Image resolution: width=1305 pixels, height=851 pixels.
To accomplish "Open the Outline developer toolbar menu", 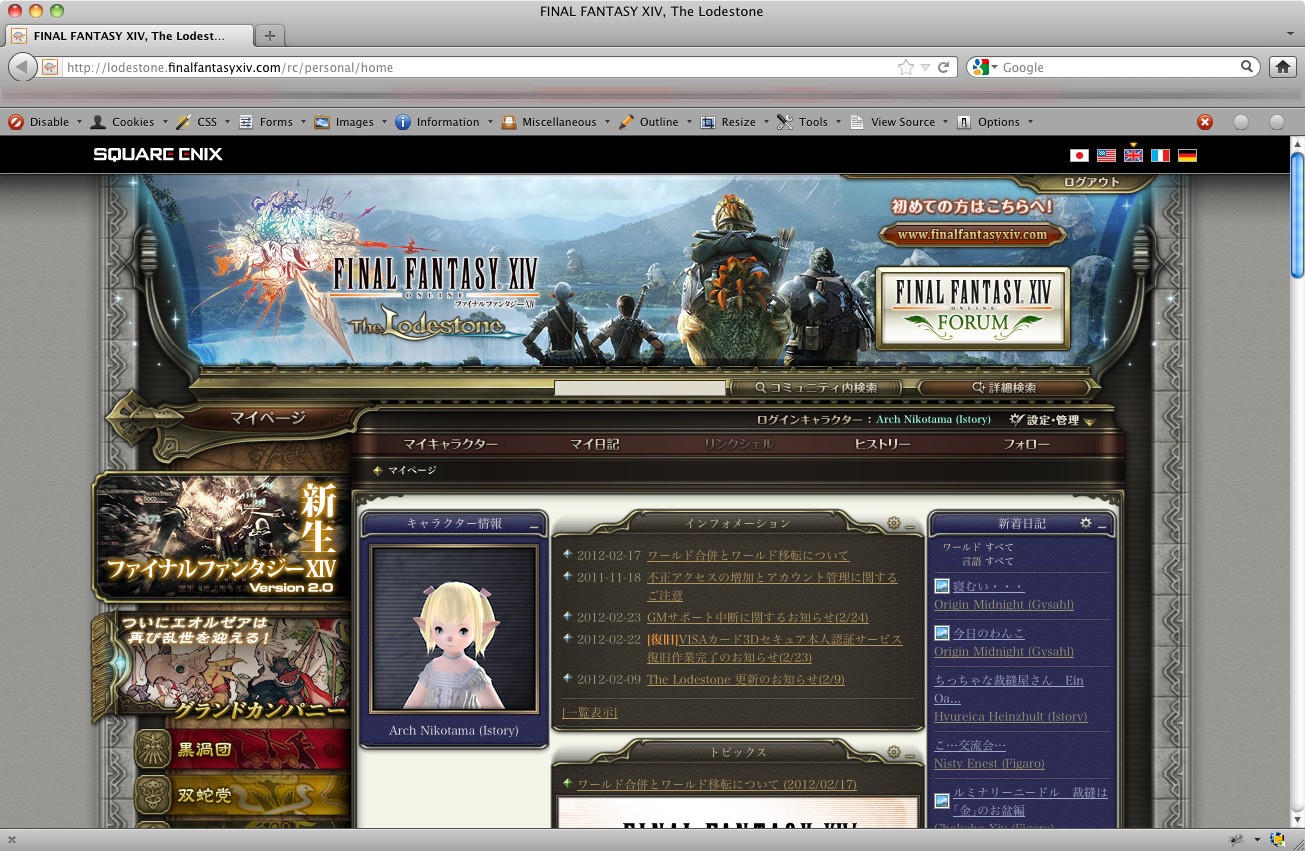I will (654, 122).
